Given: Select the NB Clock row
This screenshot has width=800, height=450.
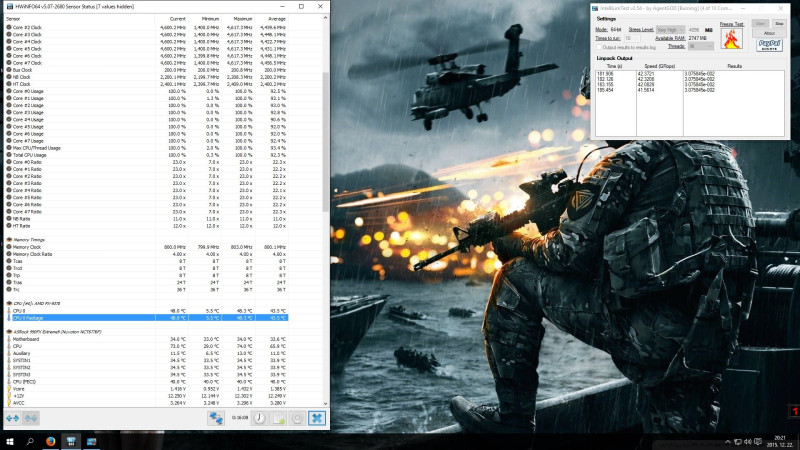Looking at the screenshot, I should (146, 77).
